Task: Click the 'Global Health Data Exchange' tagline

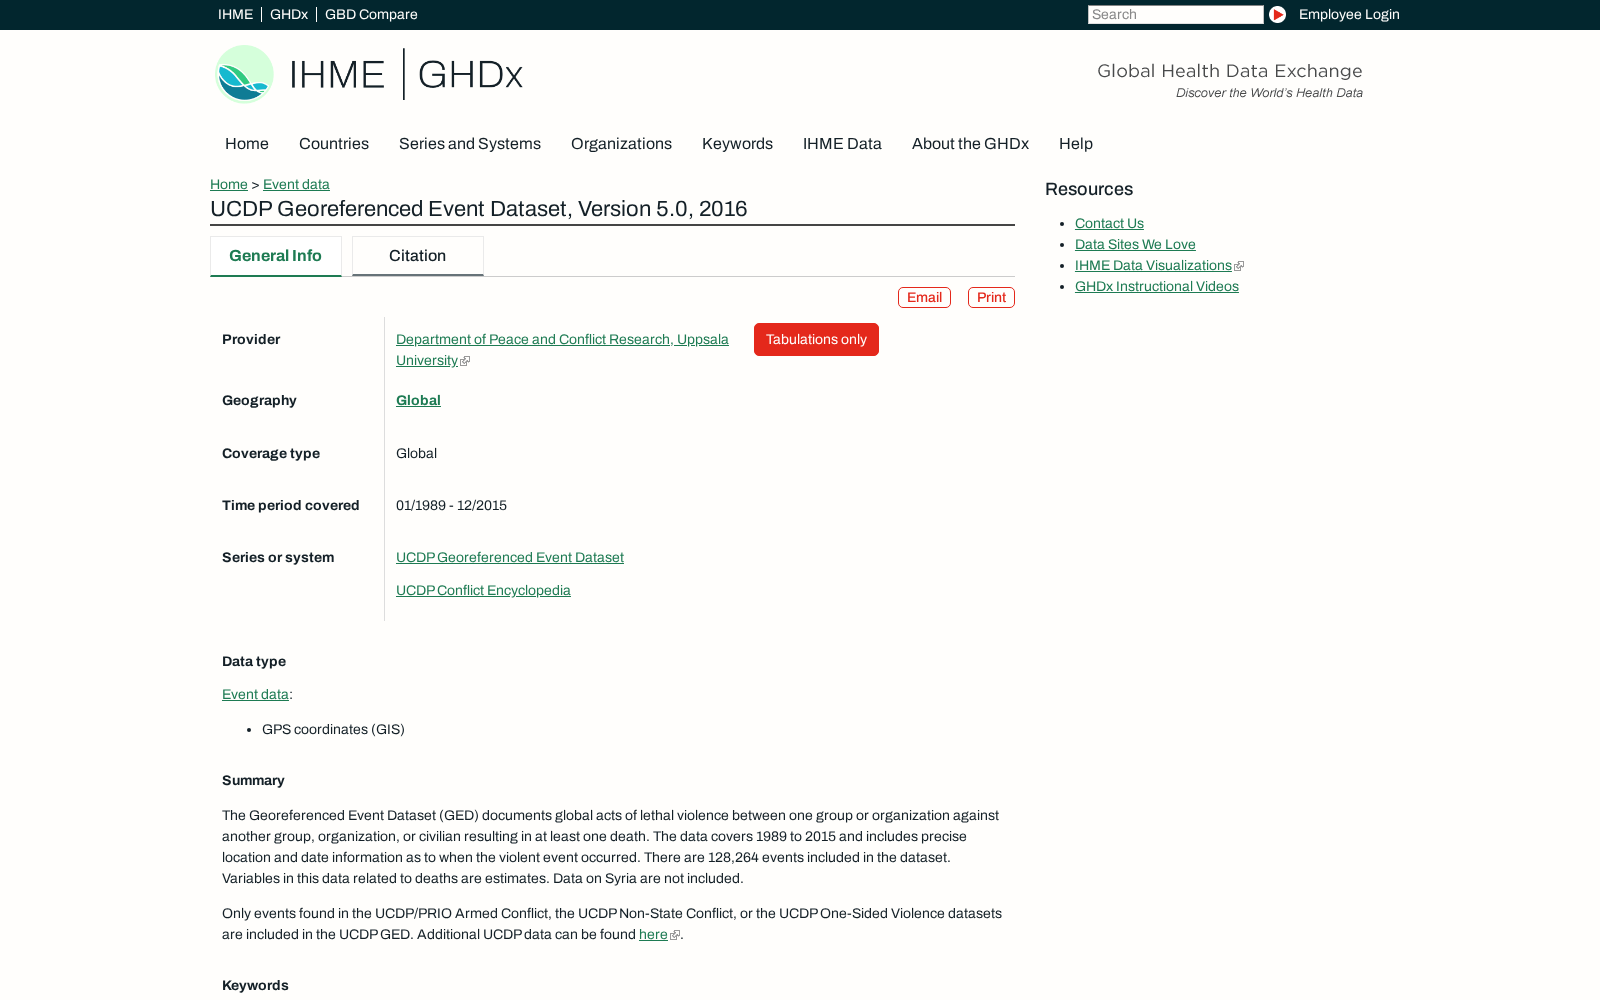Action: pos(1230,71)
